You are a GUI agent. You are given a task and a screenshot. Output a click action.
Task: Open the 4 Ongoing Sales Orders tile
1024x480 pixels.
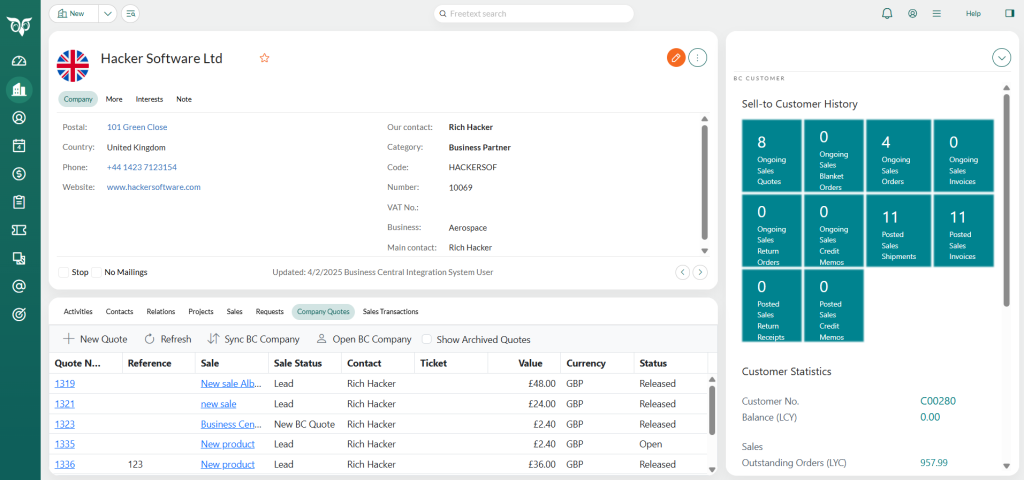898,155
